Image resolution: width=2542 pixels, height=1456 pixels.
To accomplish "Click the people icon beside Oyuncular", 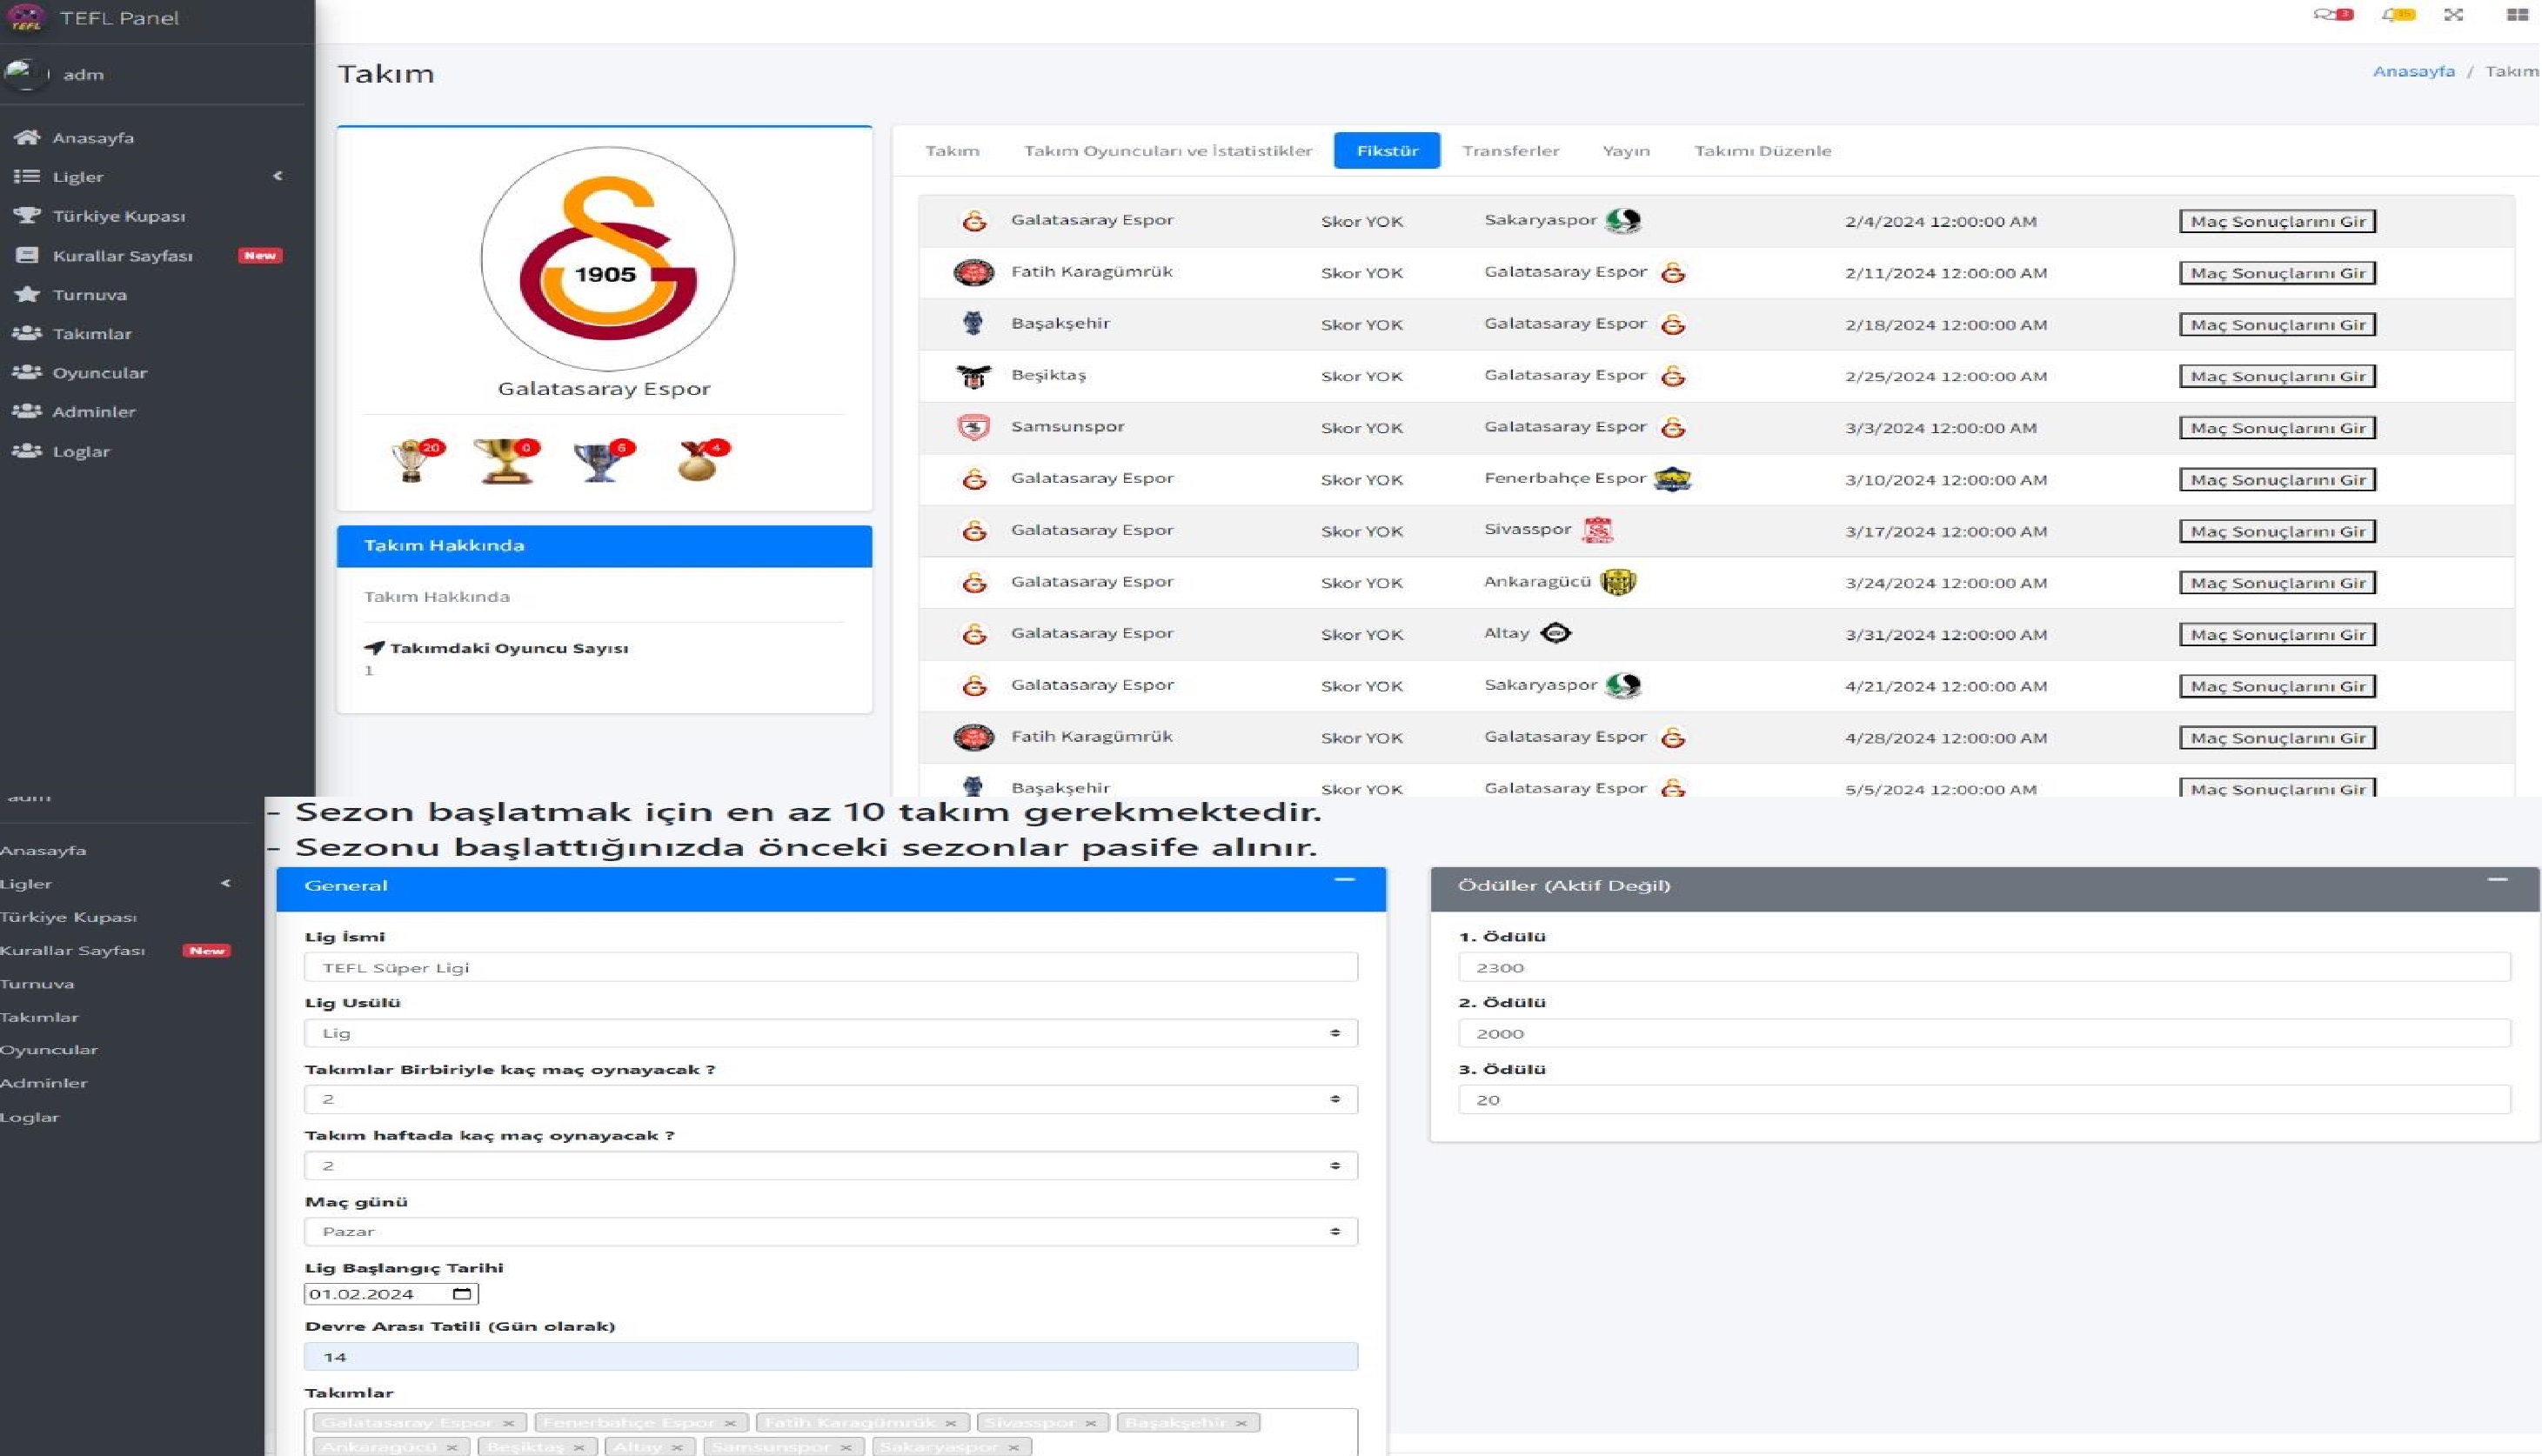I will (x=27, y=372).
